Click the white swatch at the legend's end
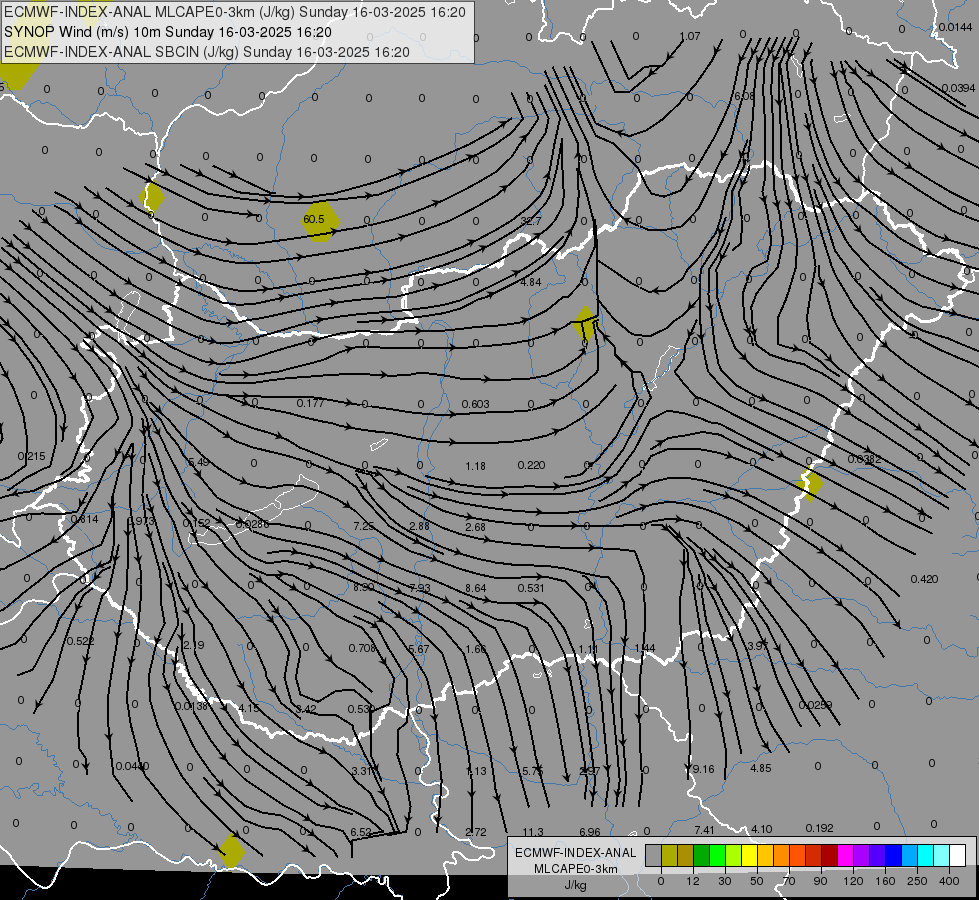The height and width of the screenshot is (900, 979). (957, 855)
